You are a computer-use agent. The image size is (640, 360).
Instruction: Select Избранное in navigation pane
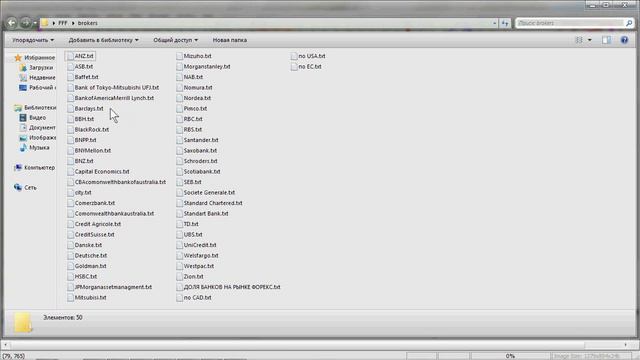[x=39, y=58]
